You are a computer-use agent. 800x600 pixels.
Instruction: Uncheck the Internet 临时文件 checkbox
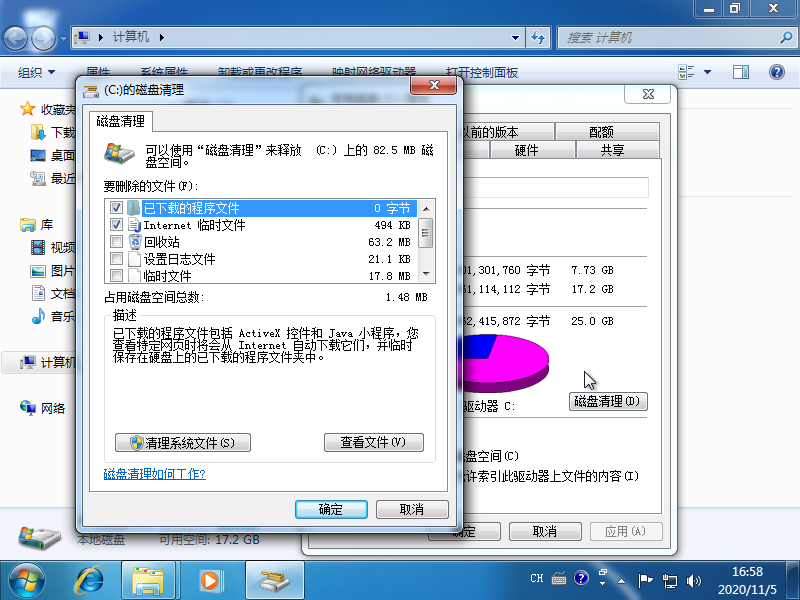click(117, 225)
